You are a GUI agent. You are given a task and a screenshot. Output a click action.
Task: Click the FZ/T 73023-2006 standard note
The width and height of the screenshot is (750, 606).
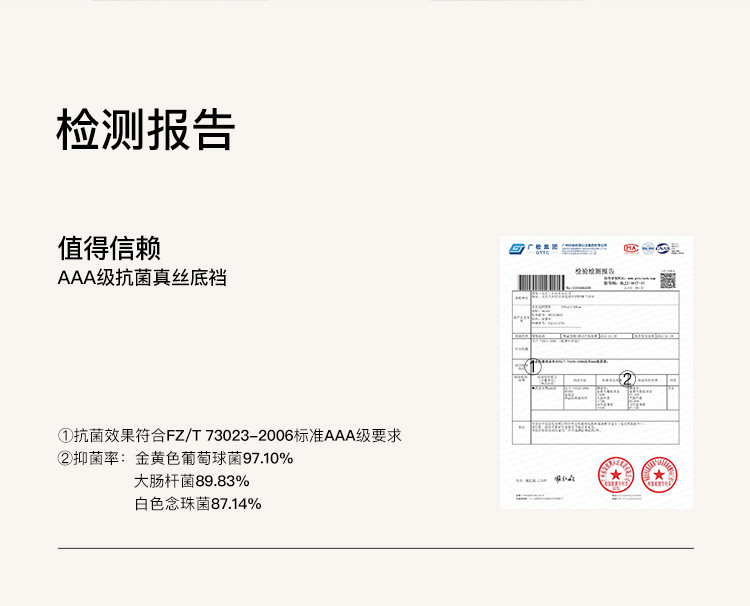pos(230,436)
